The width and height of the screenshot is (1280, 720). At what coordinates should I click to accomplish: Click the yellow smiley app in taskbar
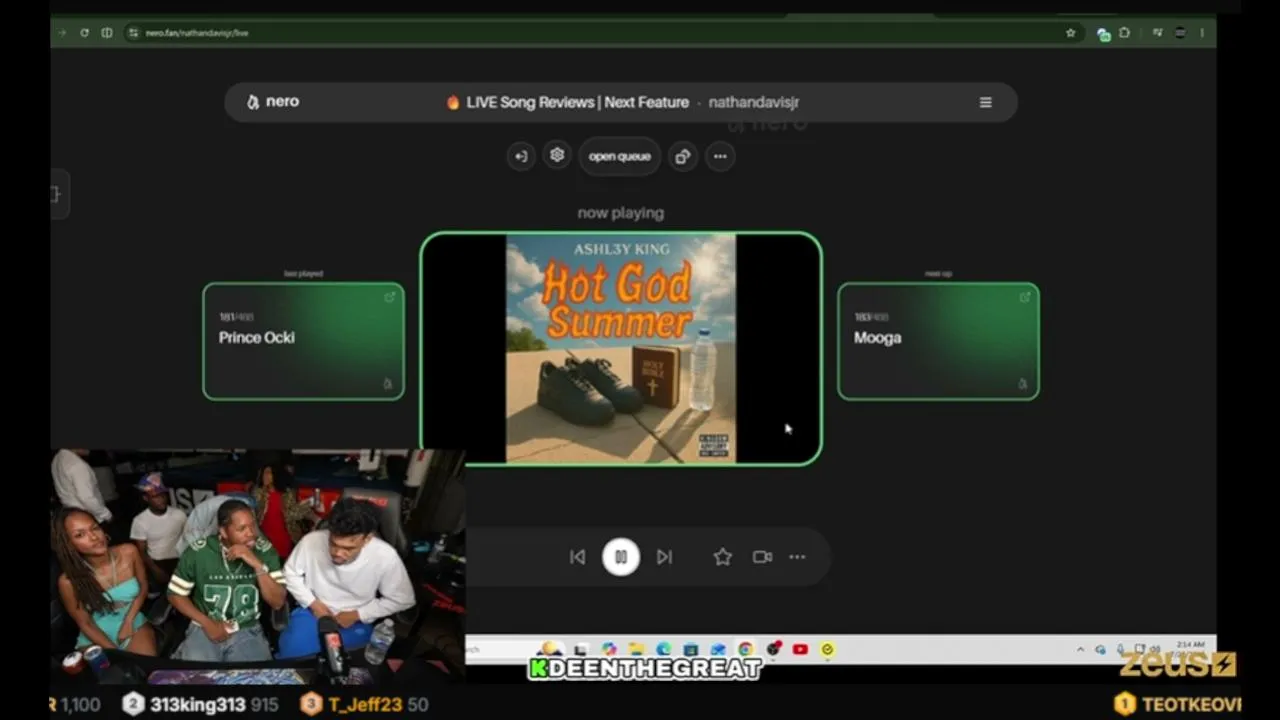point(827,650)
